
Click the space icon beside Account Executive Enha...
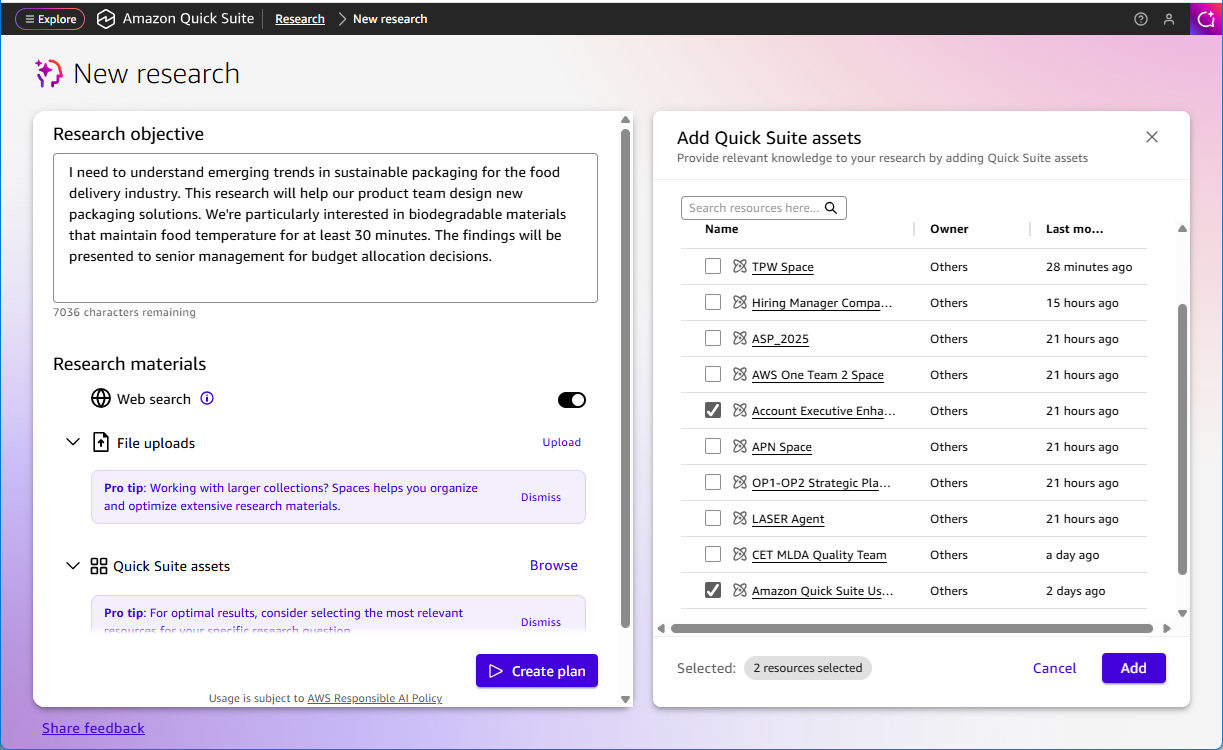point(740,410)
